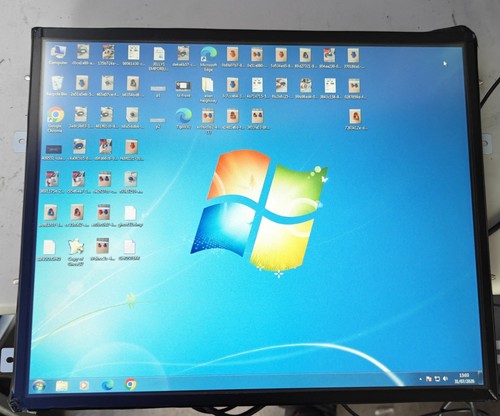Select the Microsoft Edge desktop shortcut
Screen dimensions: 500x416
pos(208,59)
